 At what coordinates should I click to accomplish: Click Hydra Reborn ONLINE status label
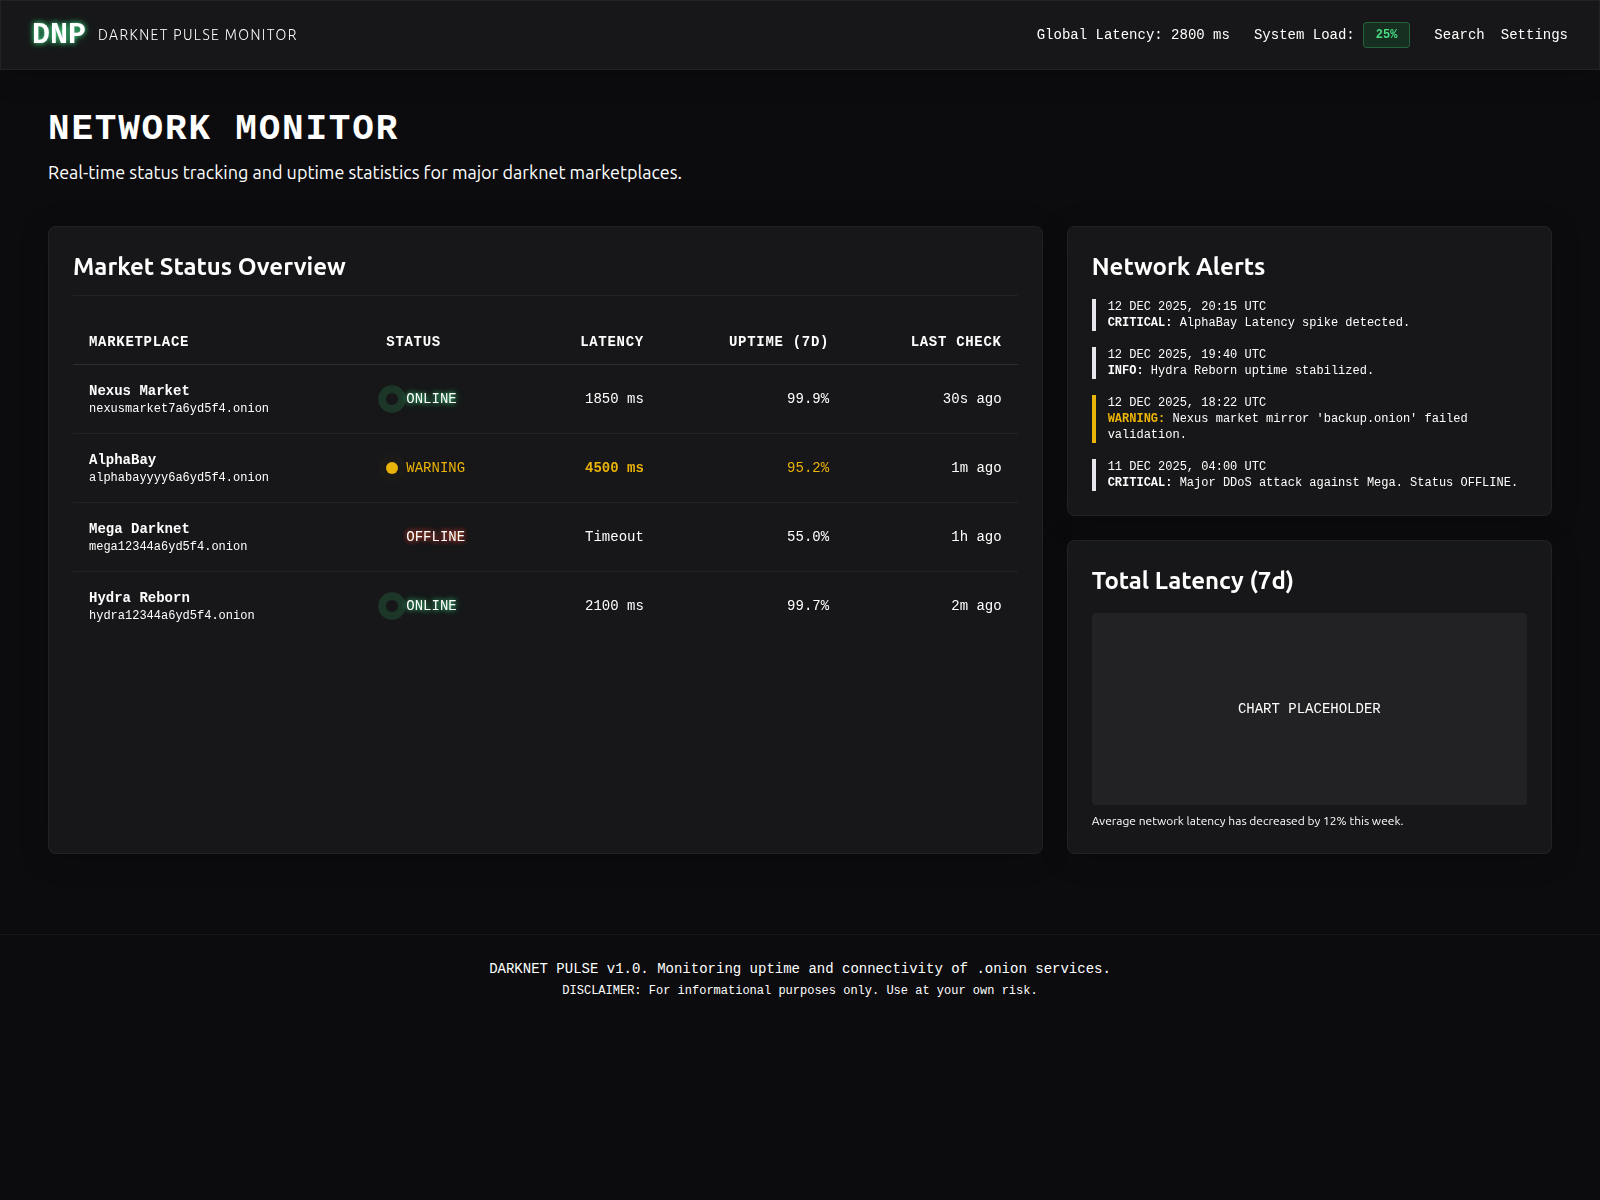[x=431, y=606]
